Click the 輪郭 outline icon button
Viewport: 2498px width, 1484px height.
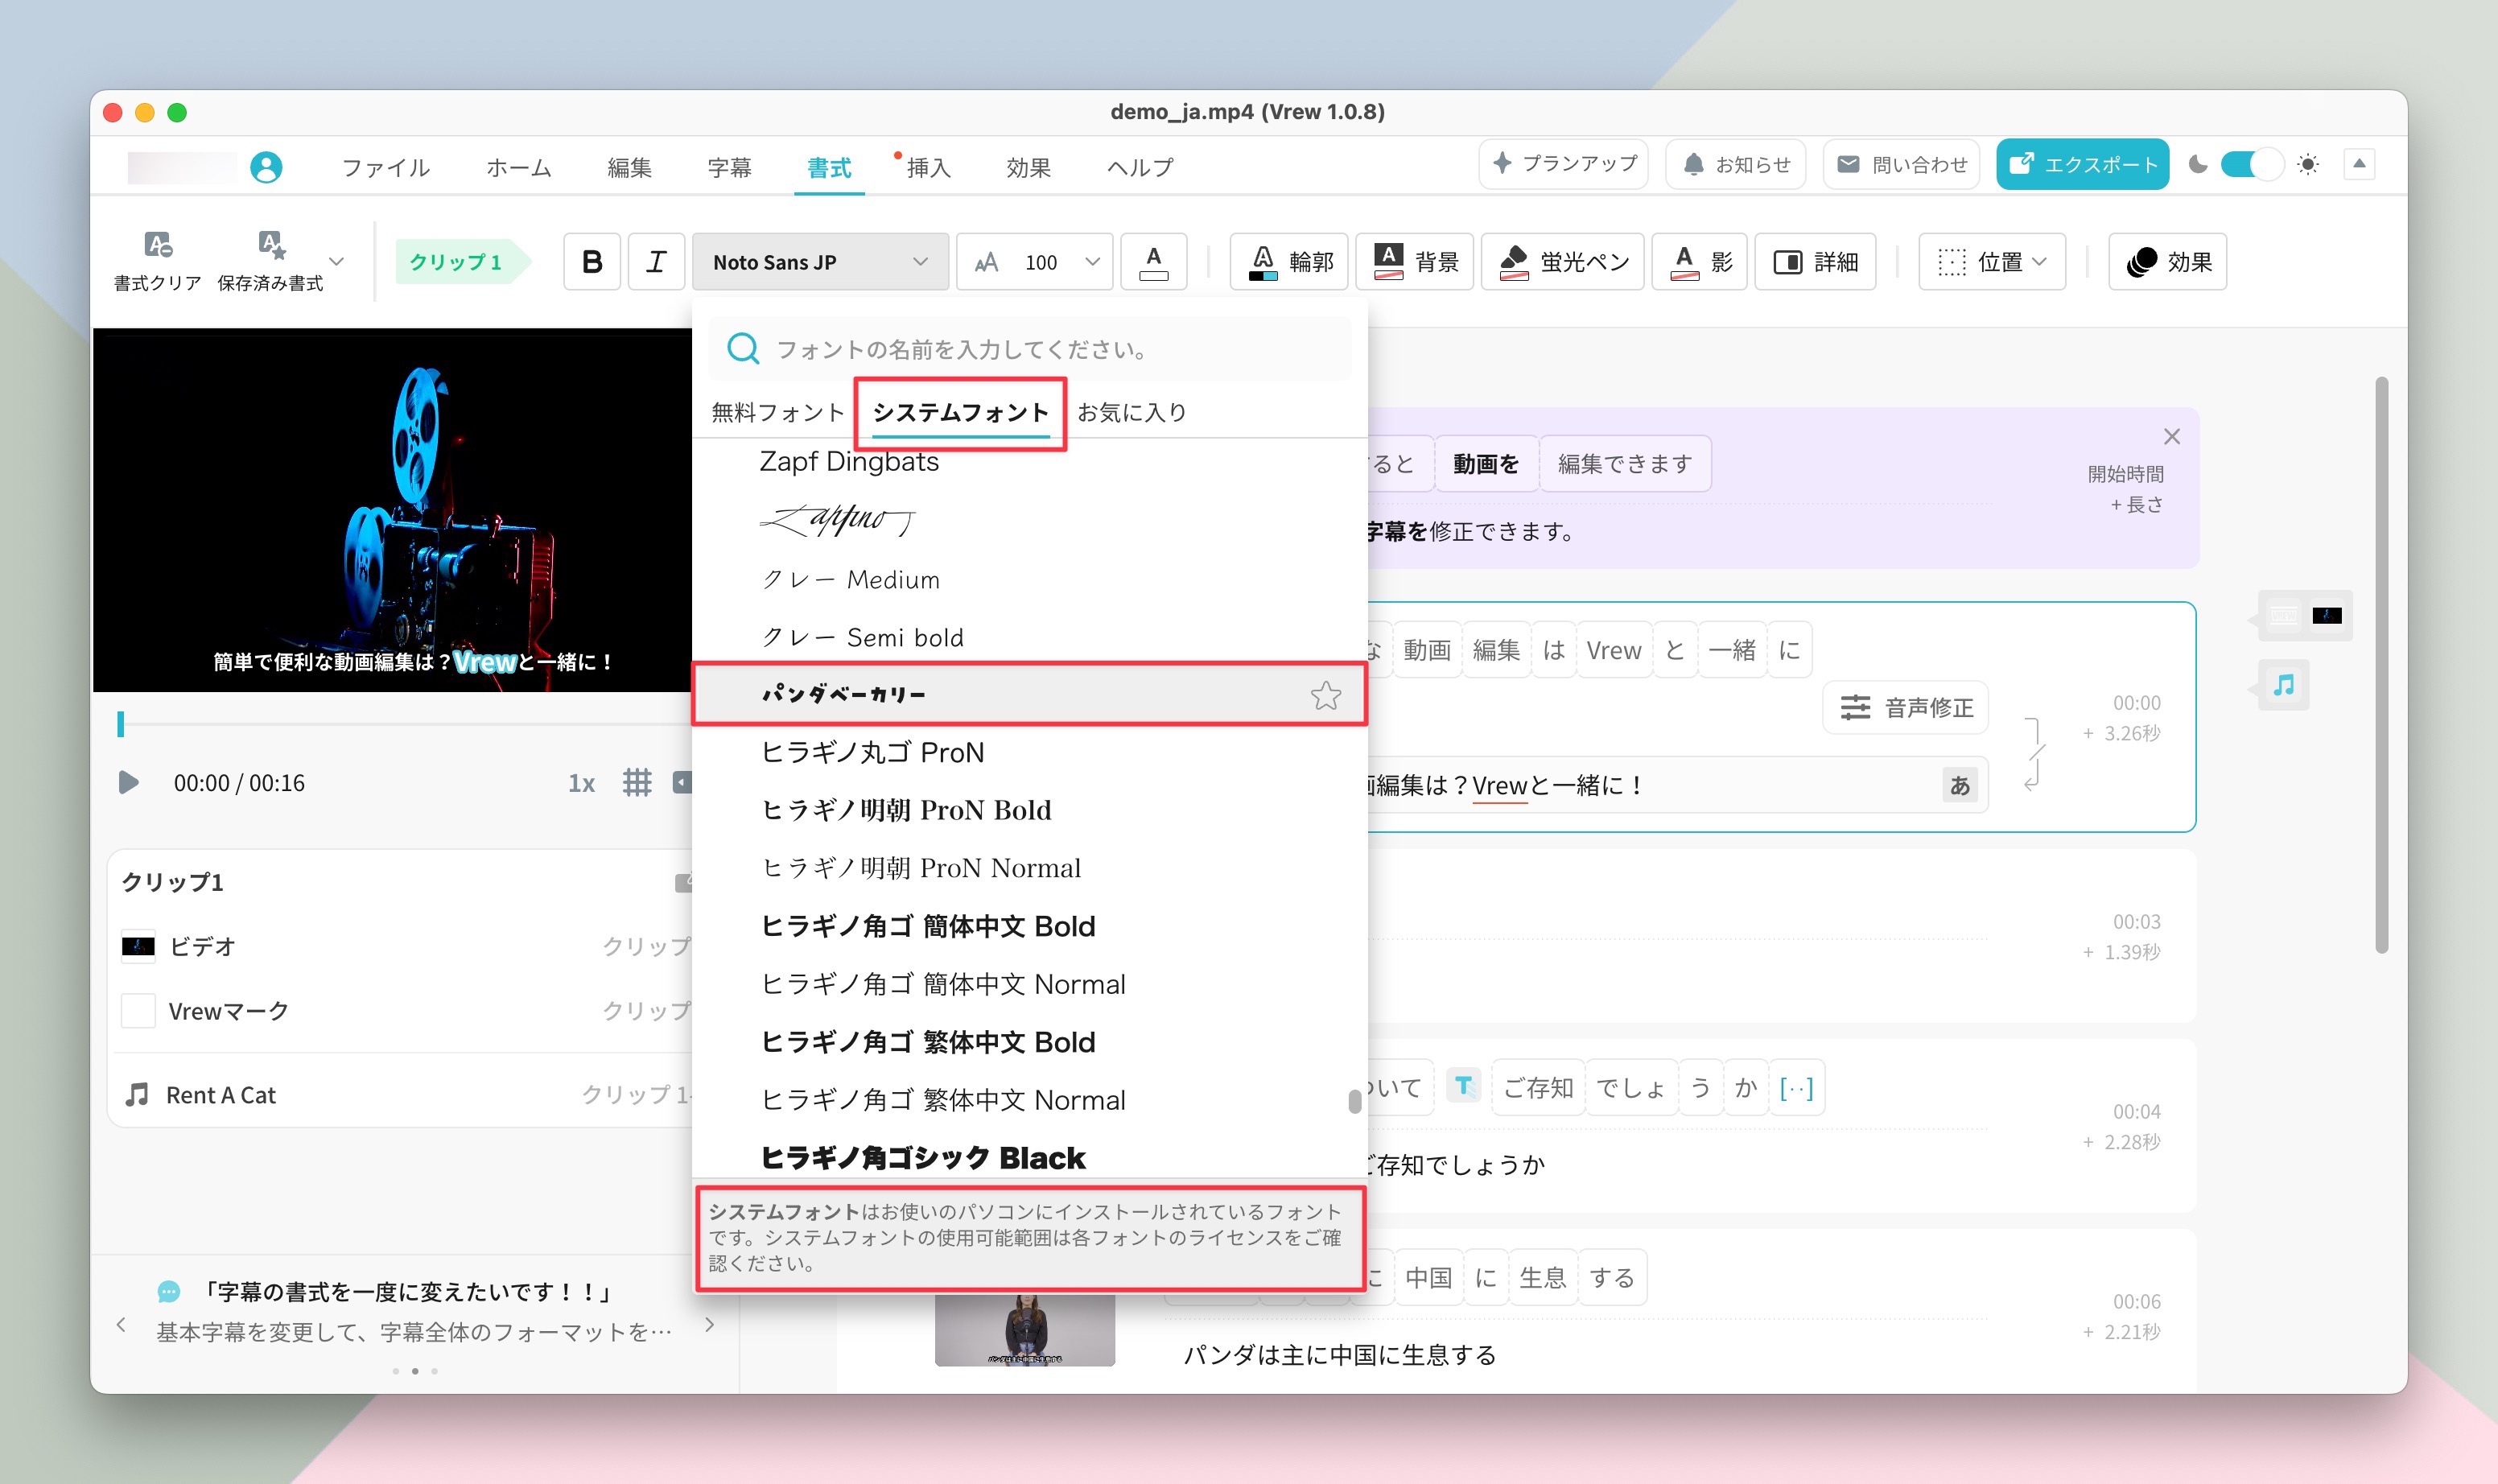(x=1289, y=262)
